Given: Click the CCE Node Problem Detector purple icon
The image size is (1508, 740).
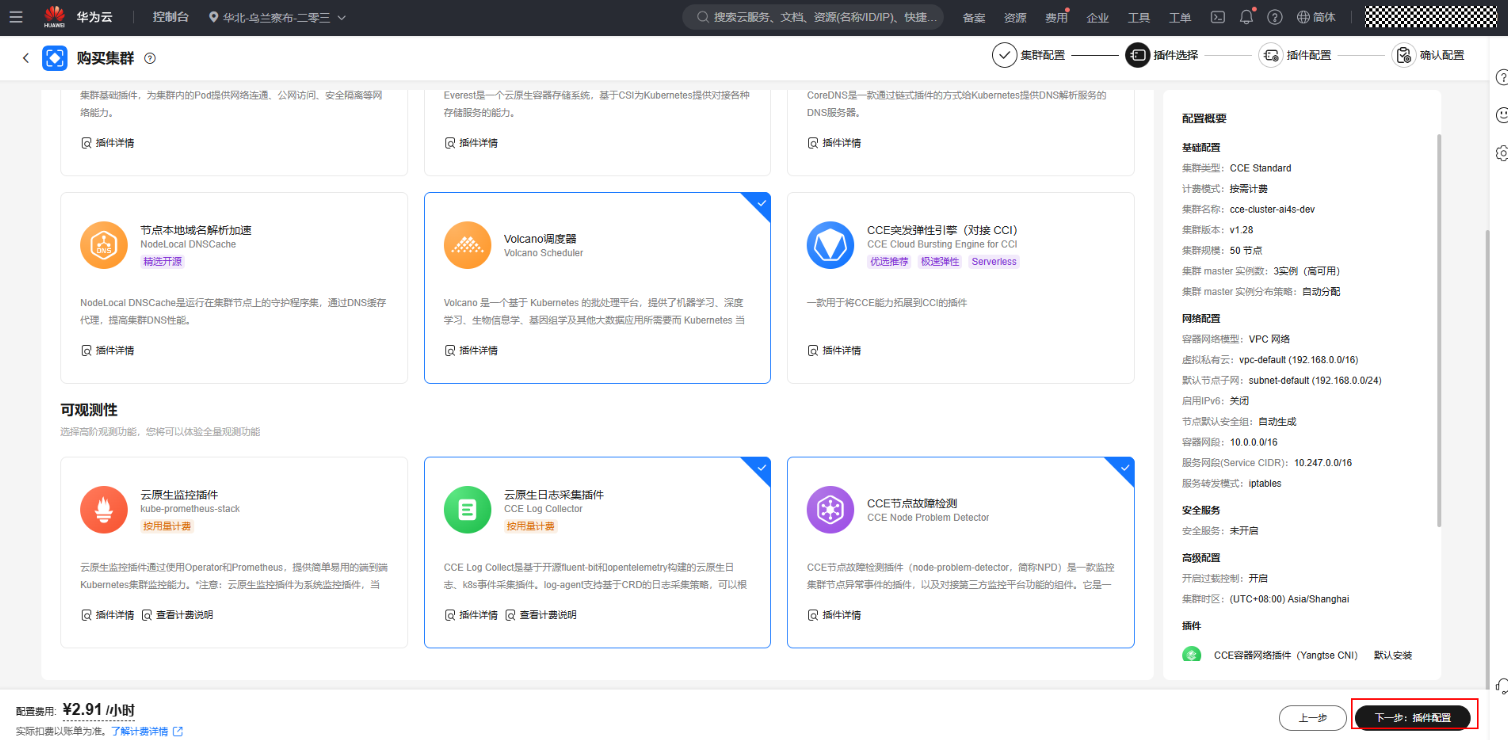Looking at the screenshot, I should [x=830, y=510].
